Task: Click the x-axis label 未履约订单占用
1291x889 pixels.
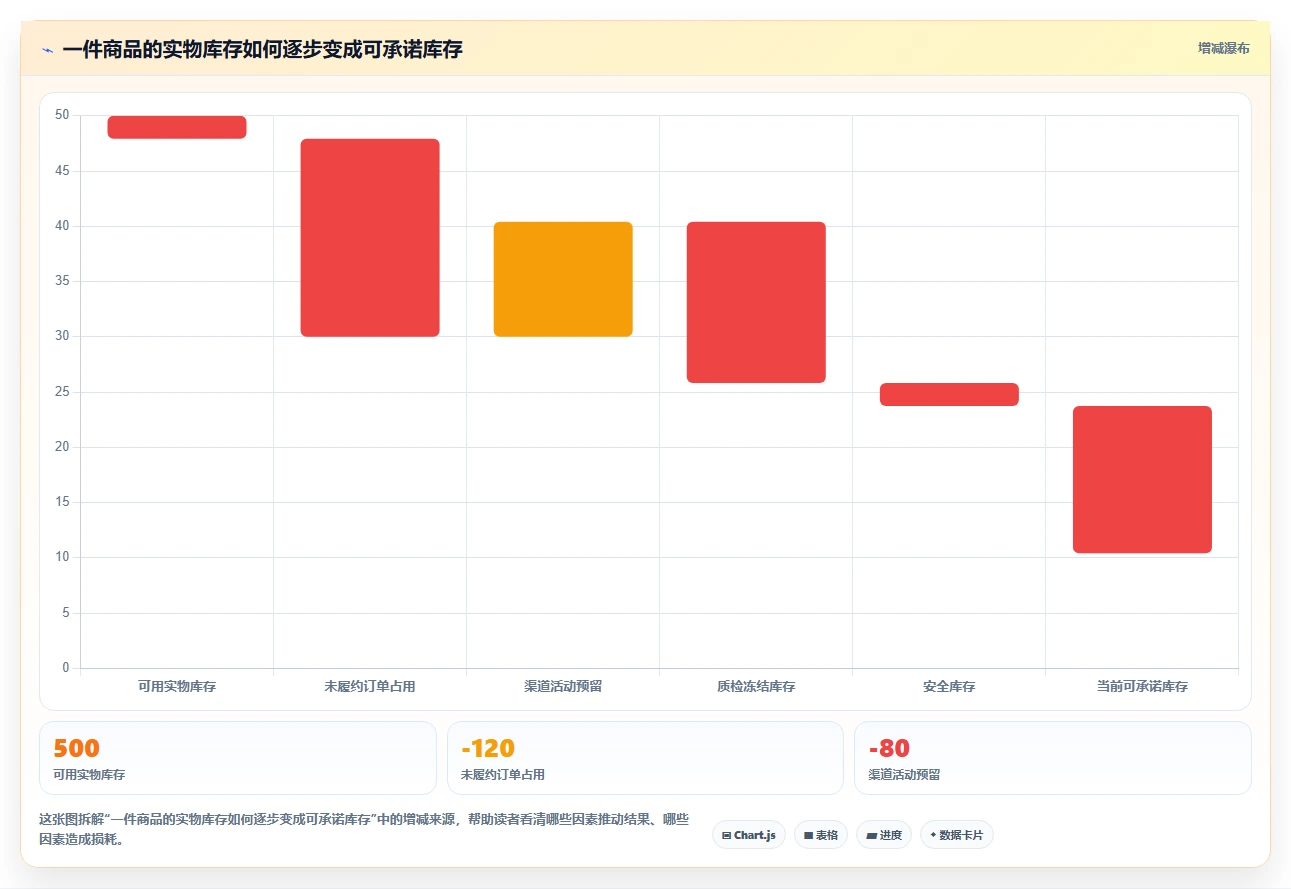Action: click(370, 687)
